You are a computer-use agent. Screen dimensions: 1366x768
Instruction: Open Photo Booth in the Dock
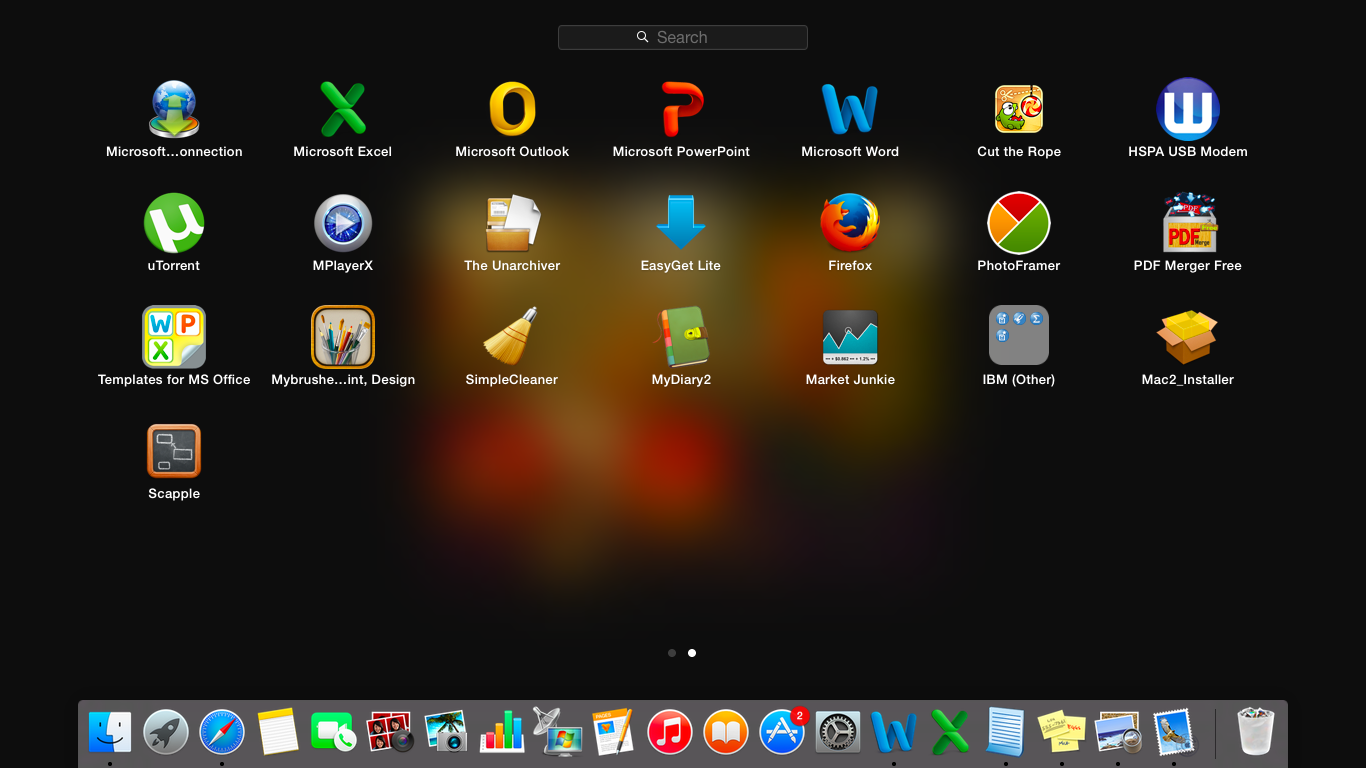(x=390, y=732)
